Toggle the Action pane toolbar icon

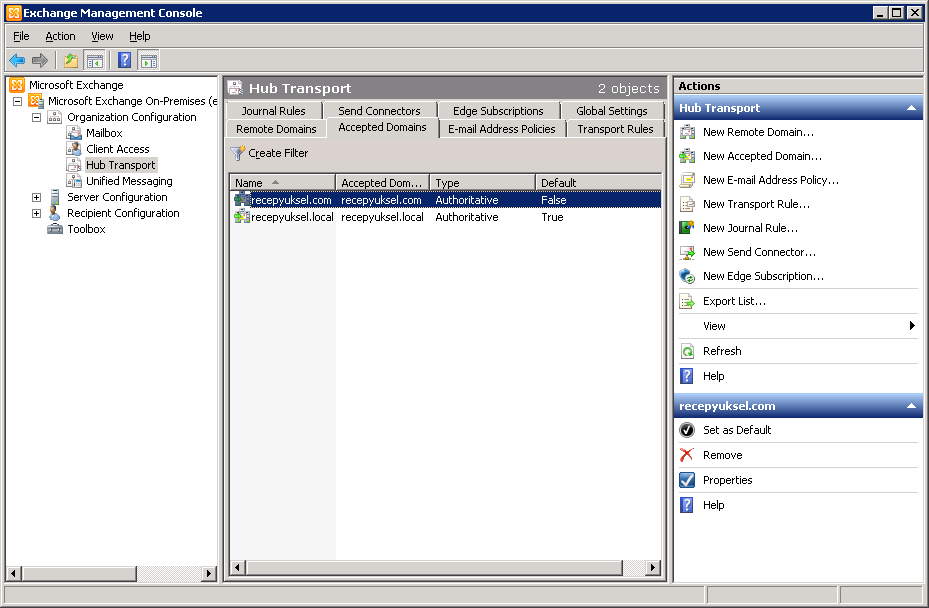149,60
